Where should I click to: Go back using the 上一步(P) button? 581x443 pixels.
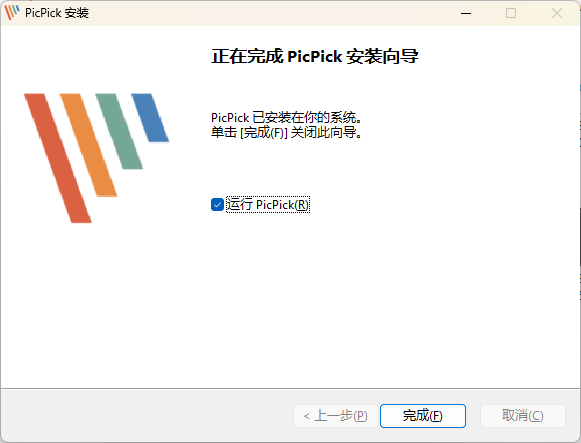click(336, 416)
